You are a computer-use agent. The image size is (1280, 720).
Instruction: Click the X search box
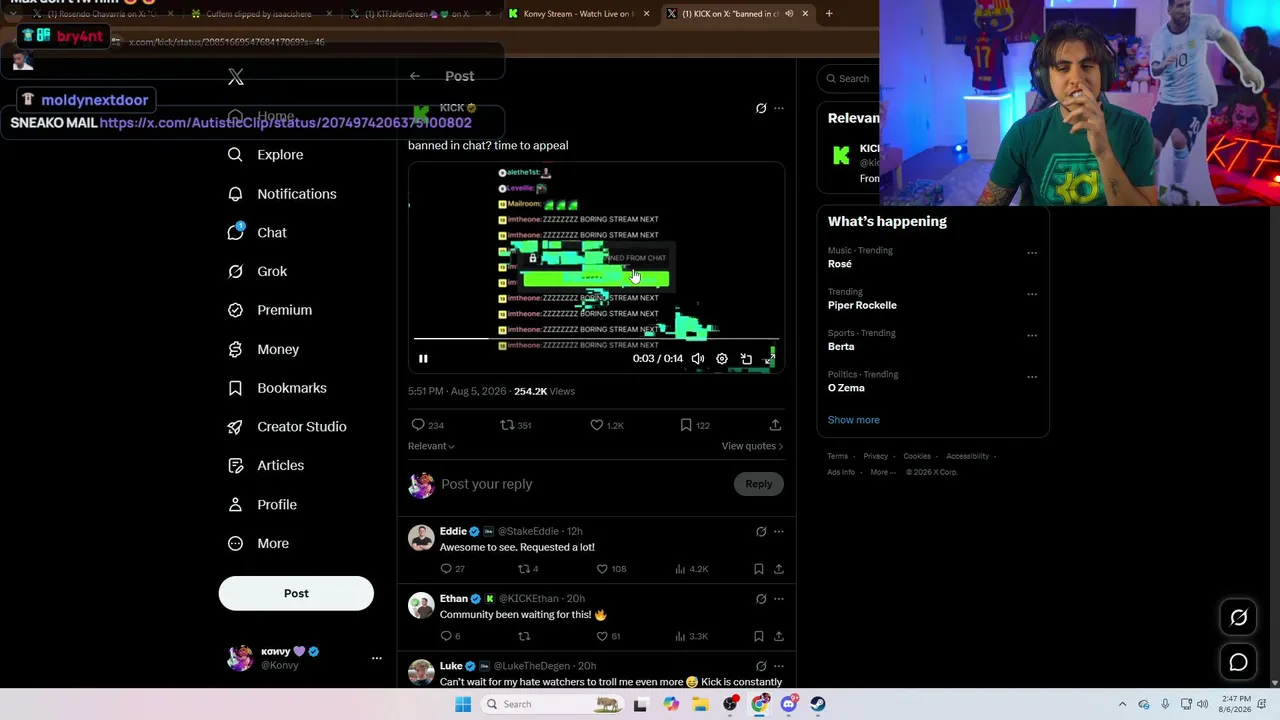pos(850,78)
